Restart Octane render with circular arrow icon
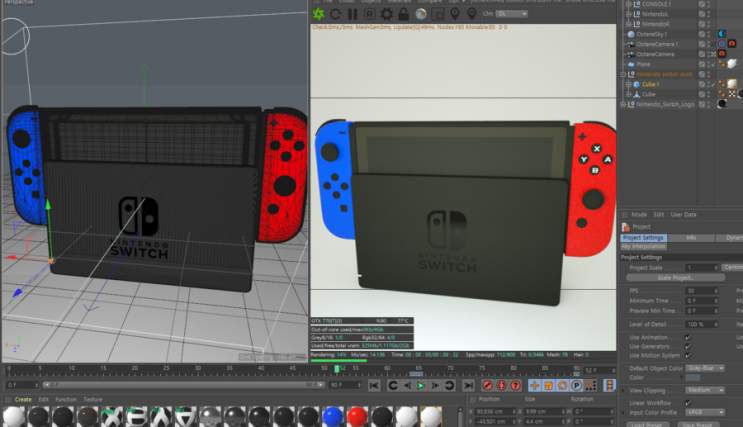Image resolution: width=743 pixels, height=427 pixels. (335, 14)
